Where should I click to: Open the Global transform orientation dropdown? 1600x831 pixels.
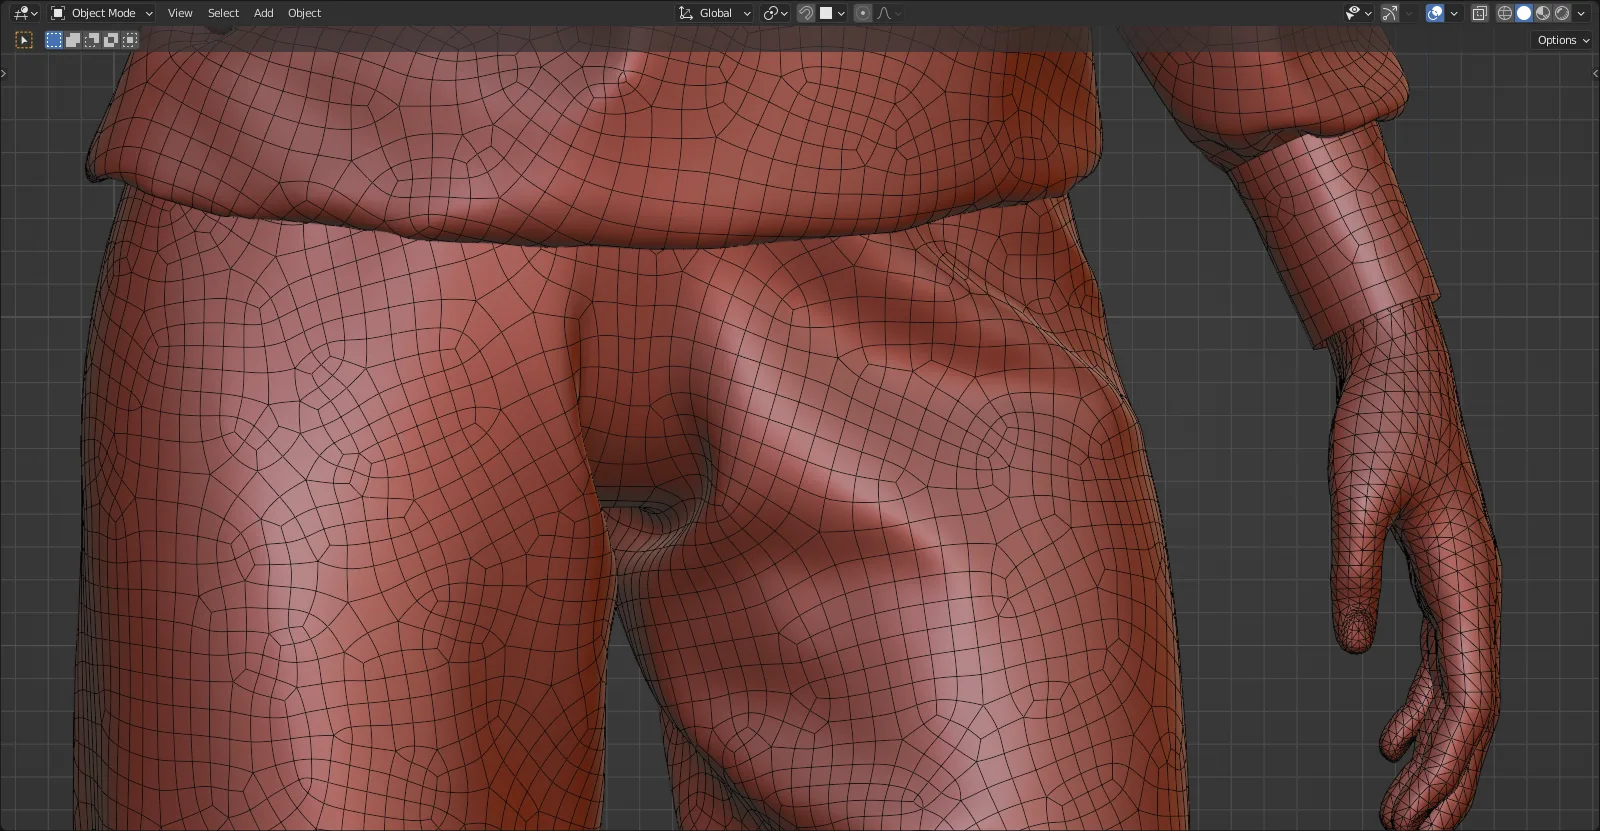click(x=715, y=13)
